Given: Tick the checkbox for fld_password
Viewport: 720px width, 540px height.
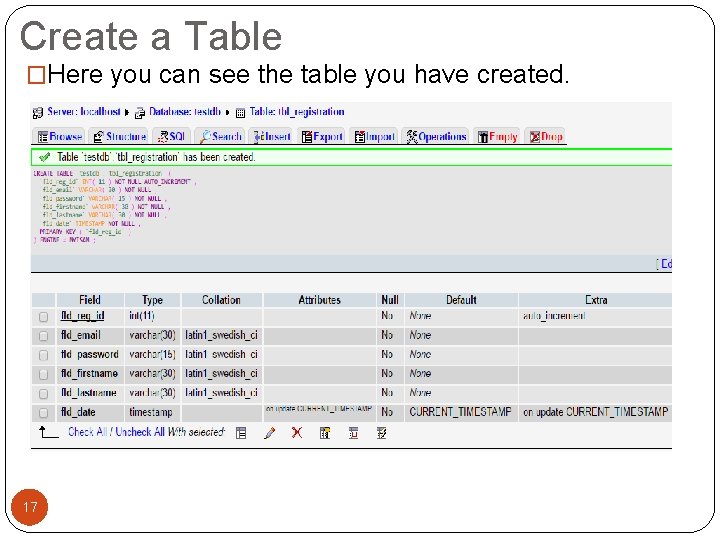Looking at the screenshot, I should click(x=44, y=355).
